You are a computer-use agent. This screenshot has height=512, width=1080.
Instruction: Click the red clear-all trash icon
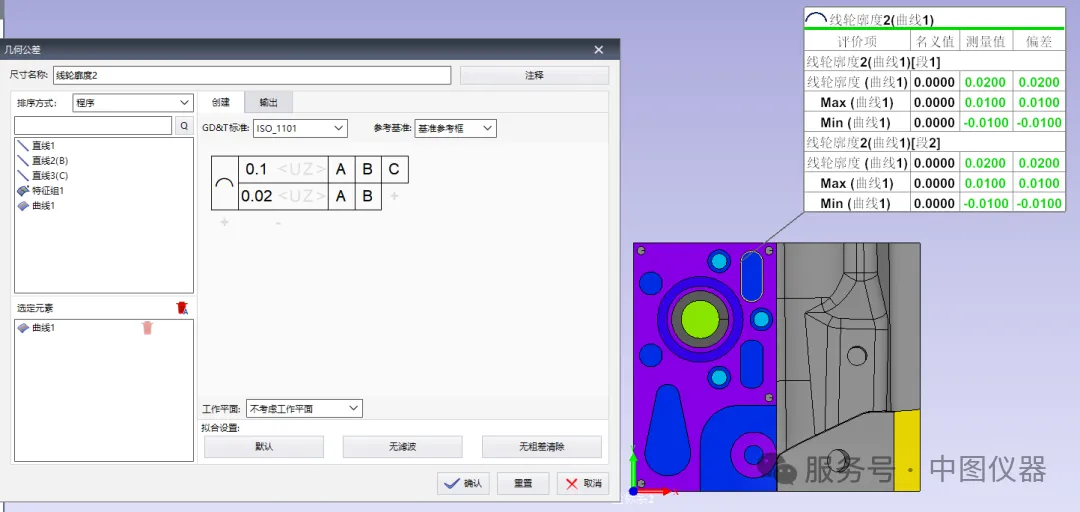click(x=181, y=308)
